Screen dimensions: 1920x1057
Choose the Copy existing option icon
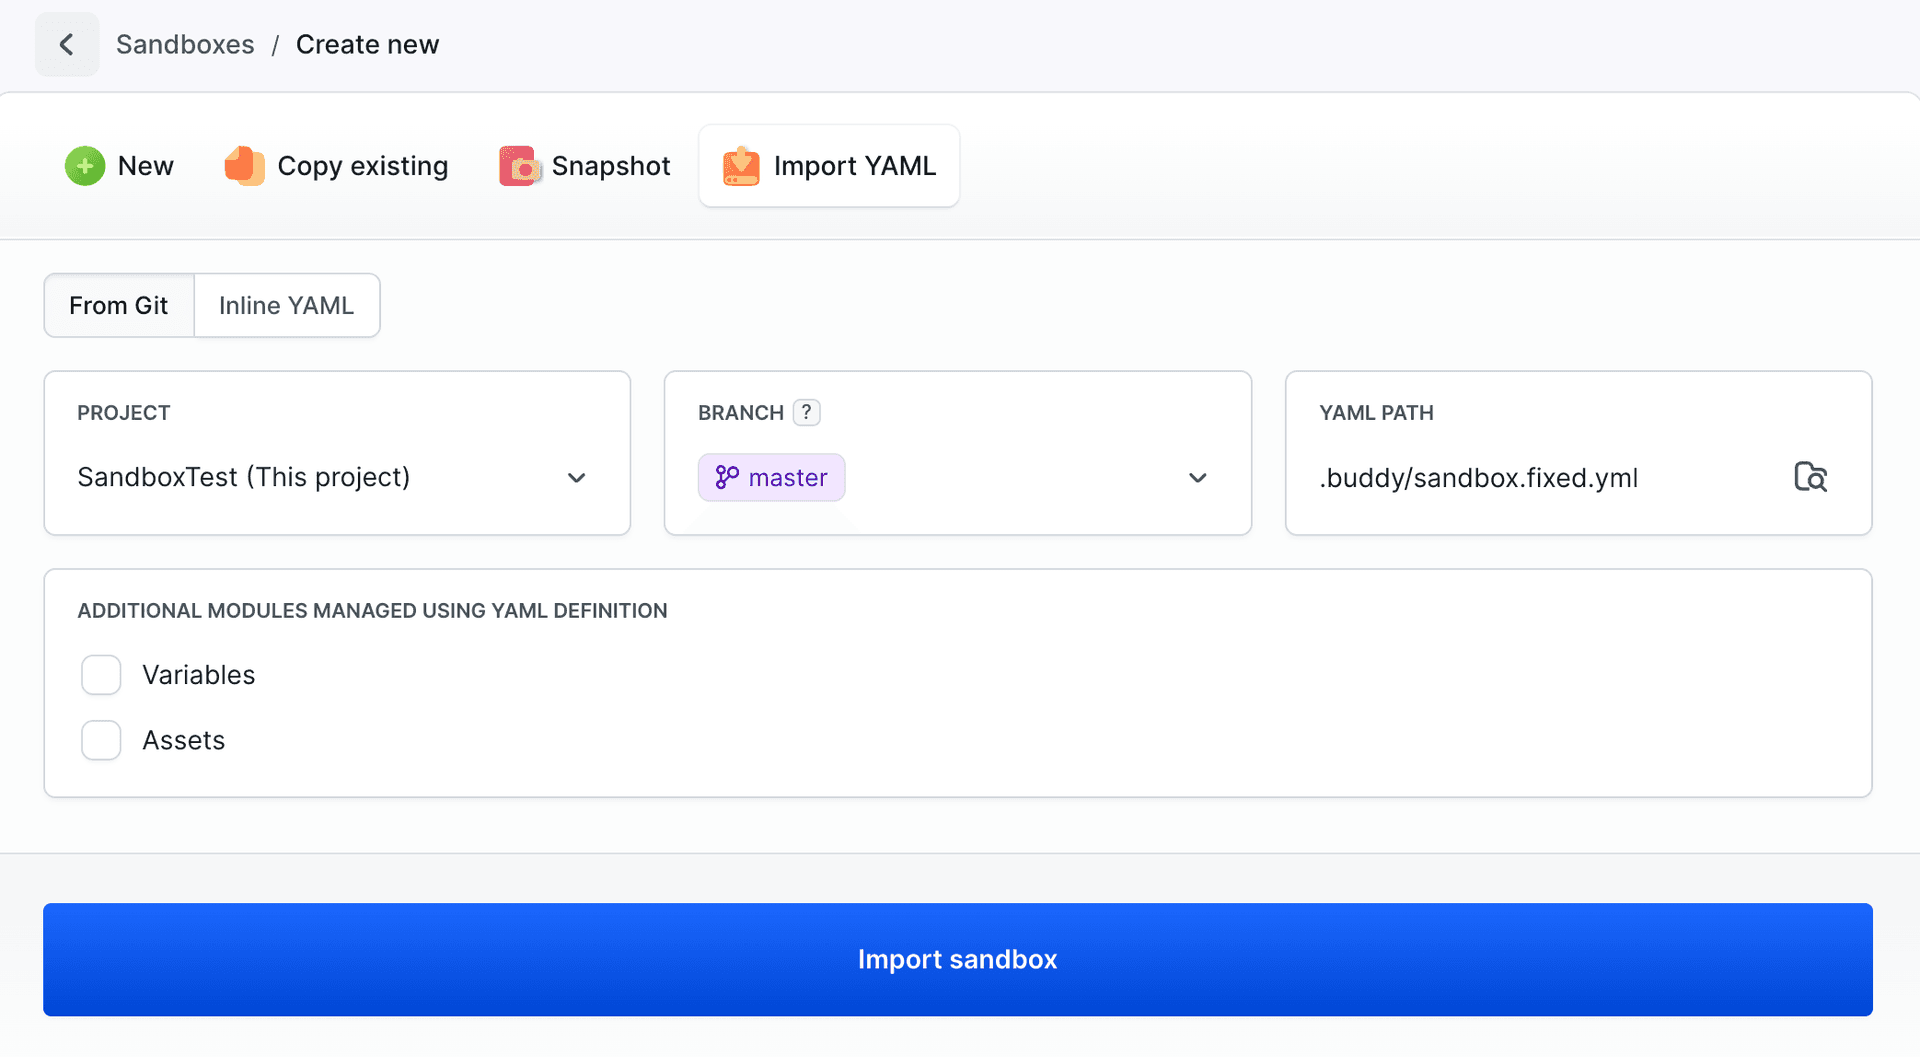pyautogui.click(x=244, y=166)
